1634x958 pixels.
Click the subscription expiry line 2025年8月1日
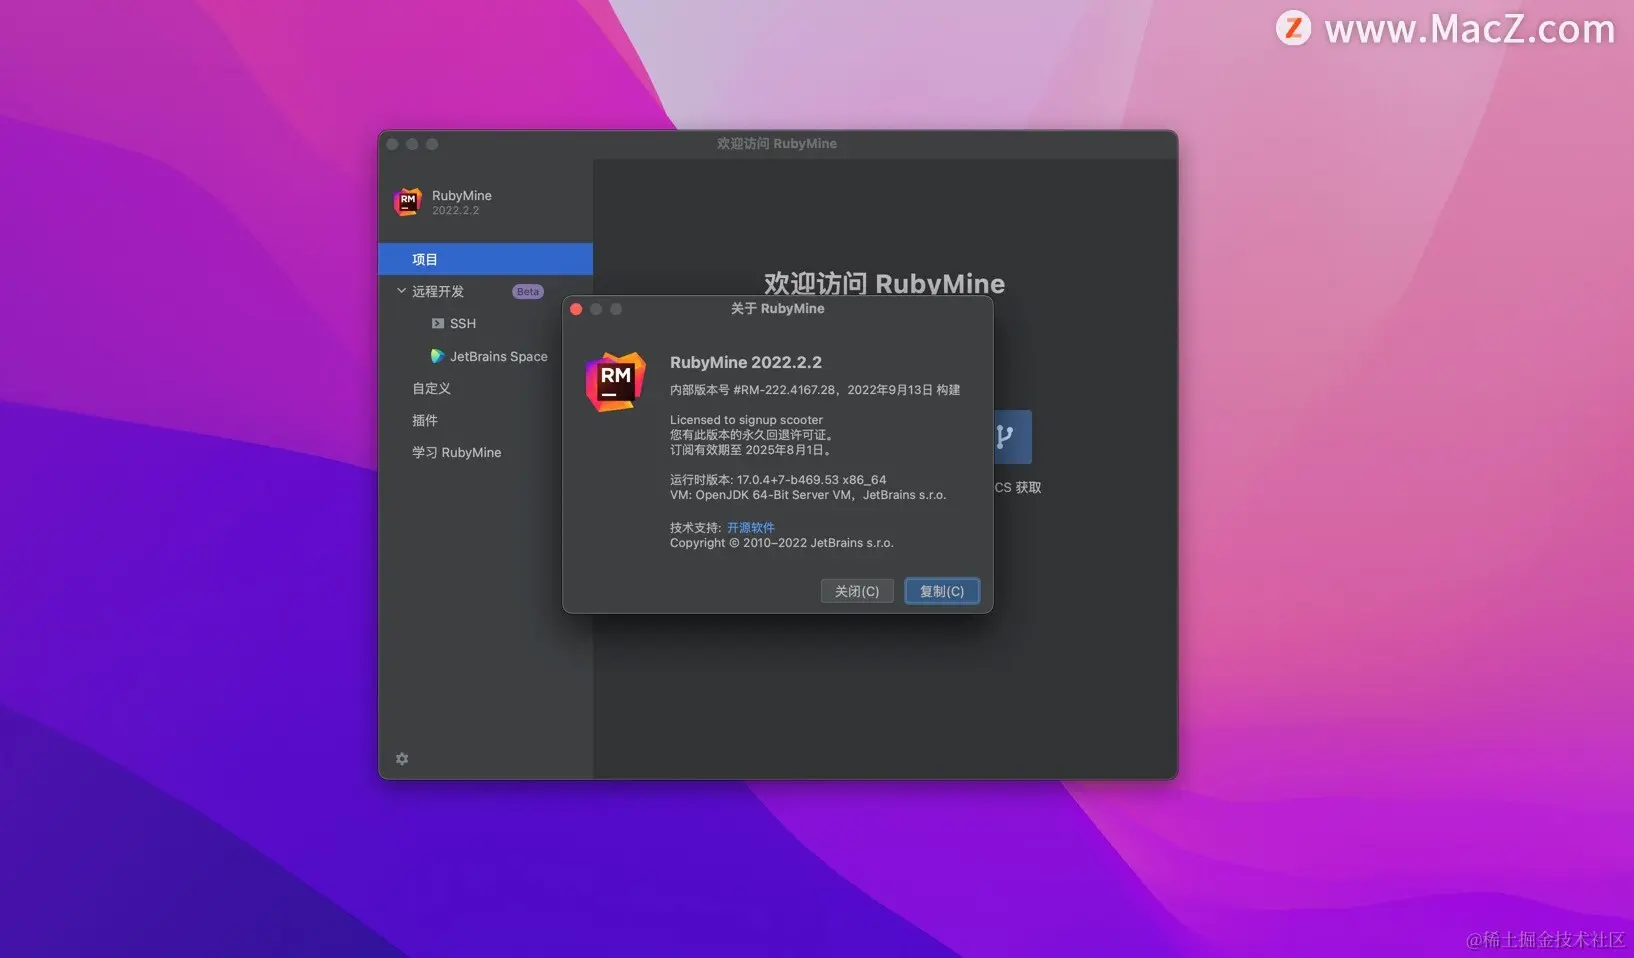752,450
